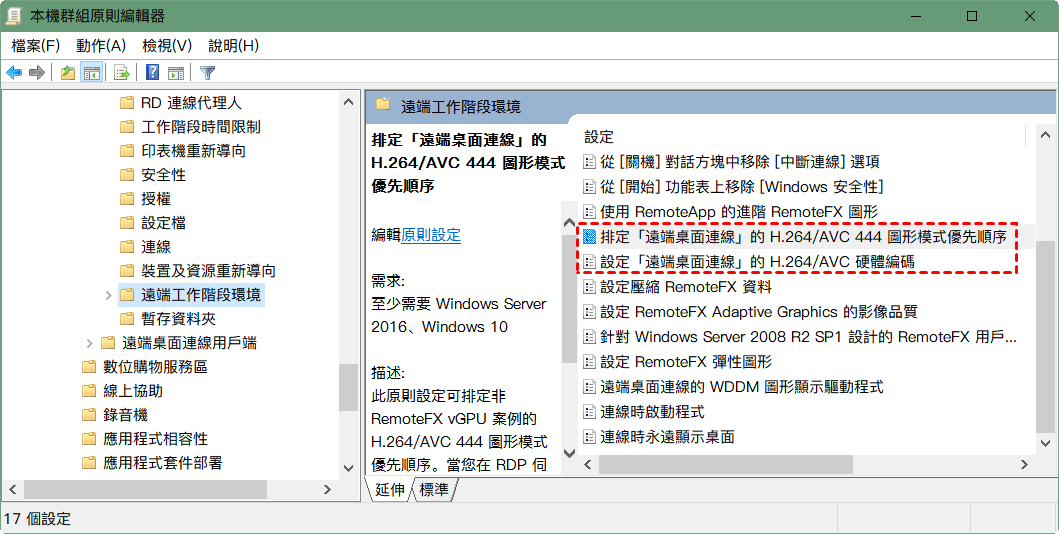Open Help via the blue question mark icon
1059x534 pixels.
152,72
